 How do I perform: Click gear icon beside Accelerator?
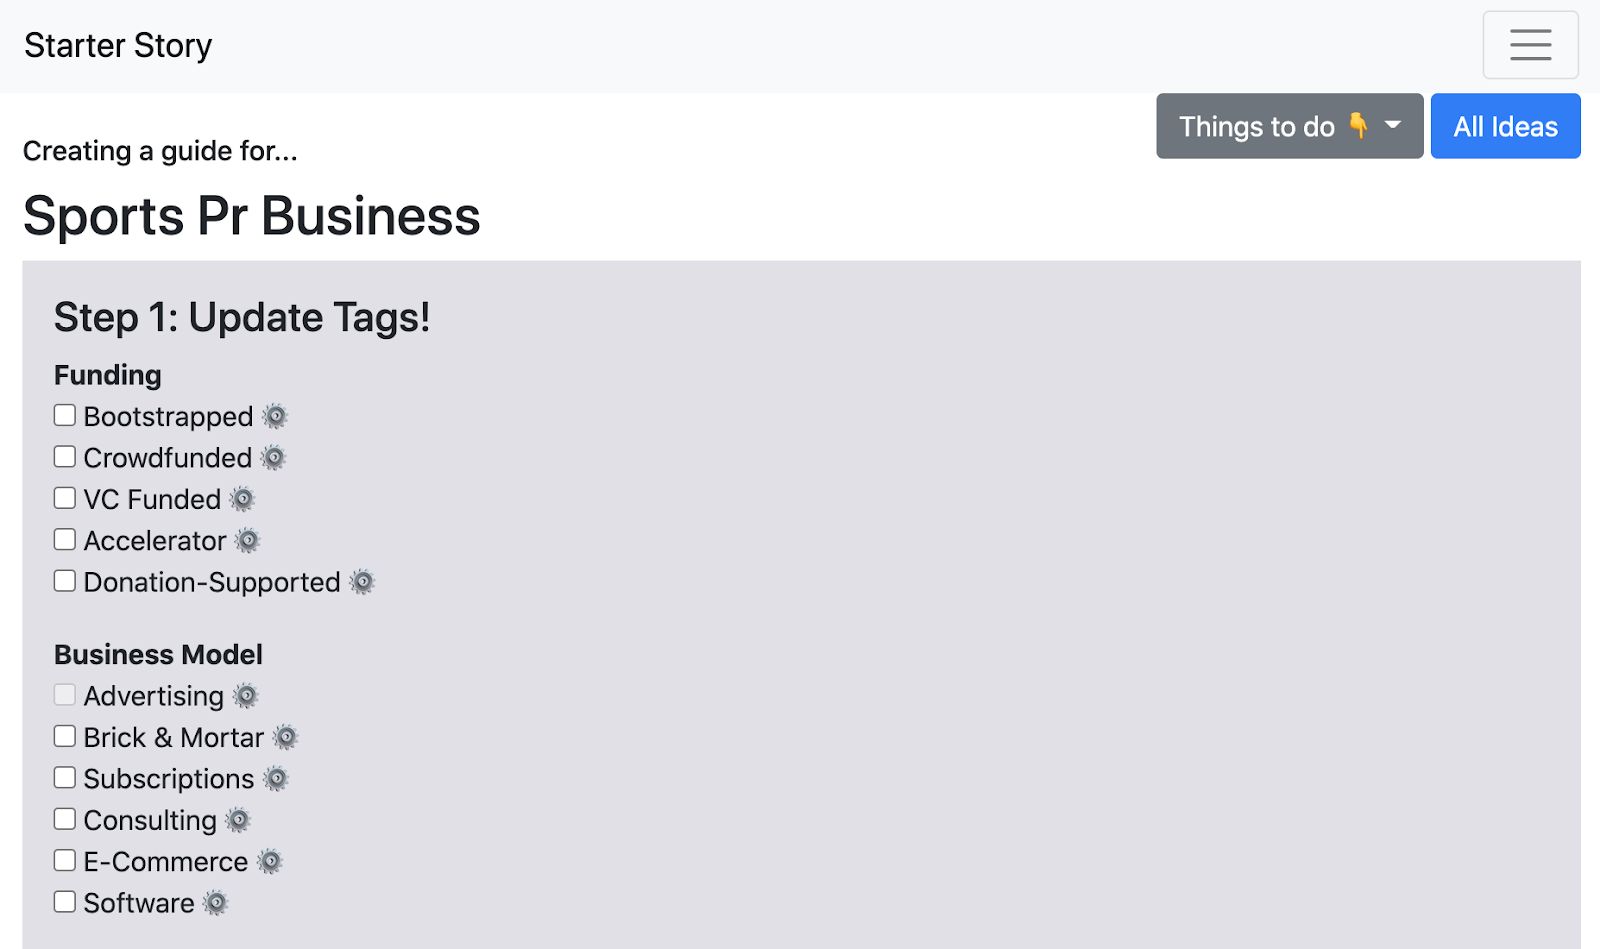point(247,541)
